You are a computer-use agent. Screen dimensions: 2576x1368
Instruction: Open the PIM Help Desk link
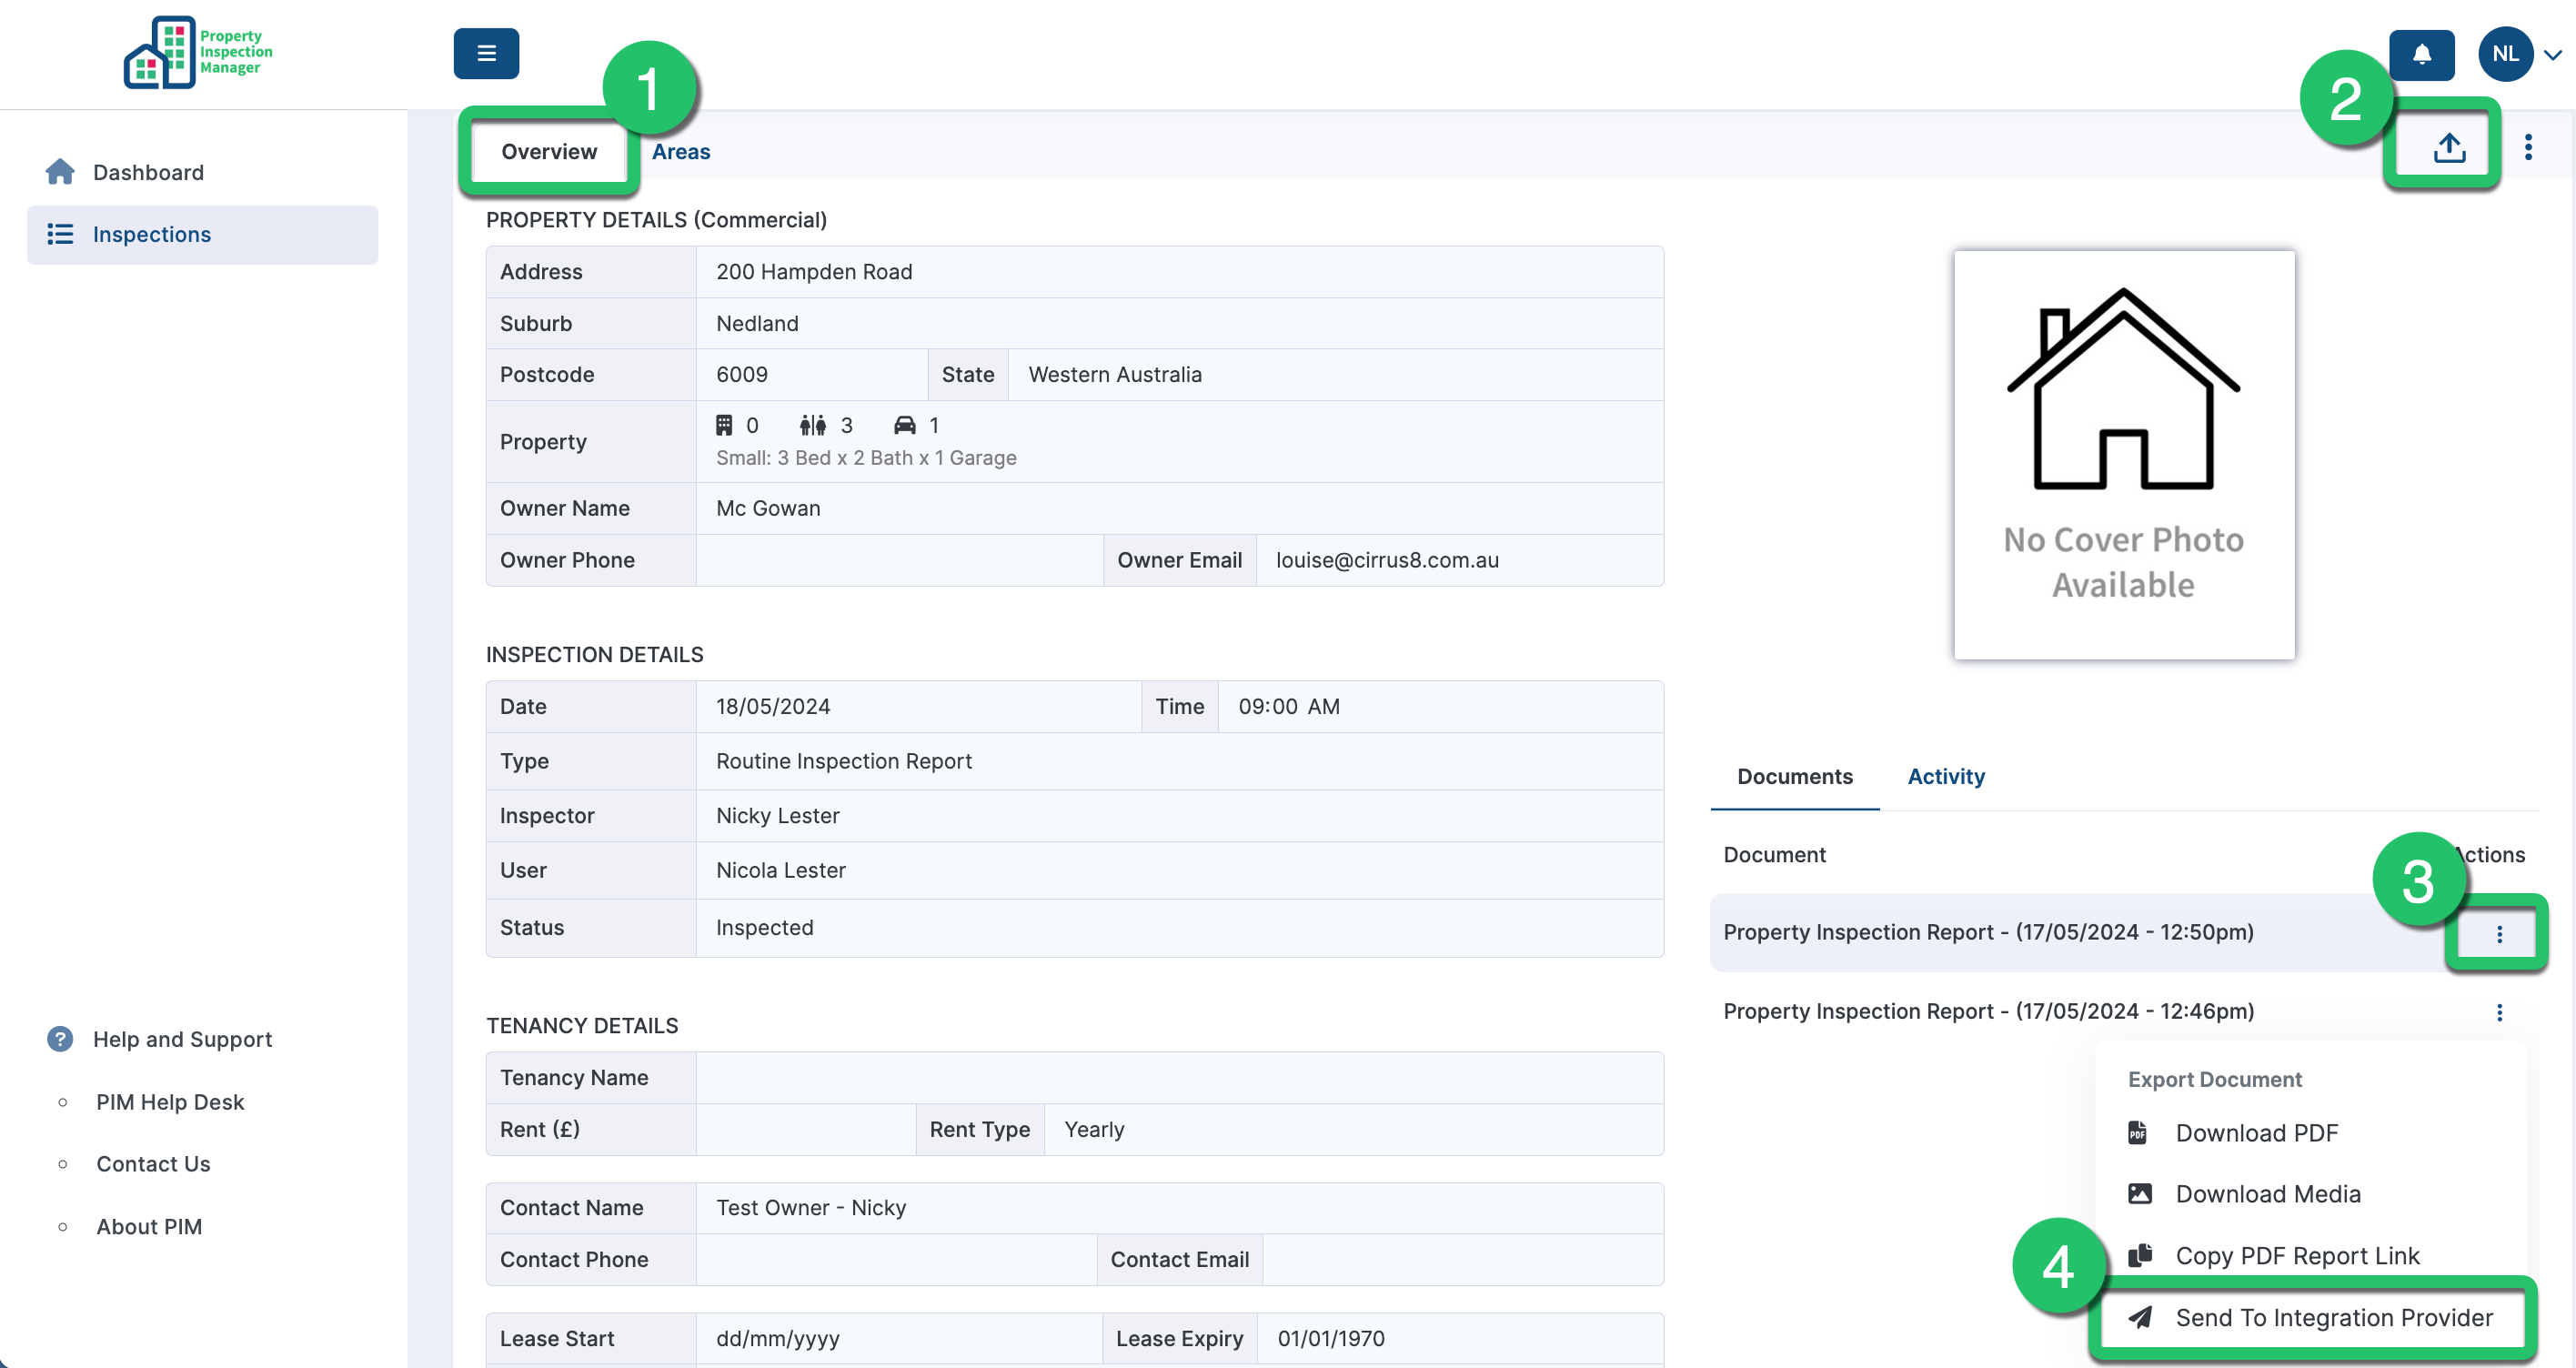170,1102
